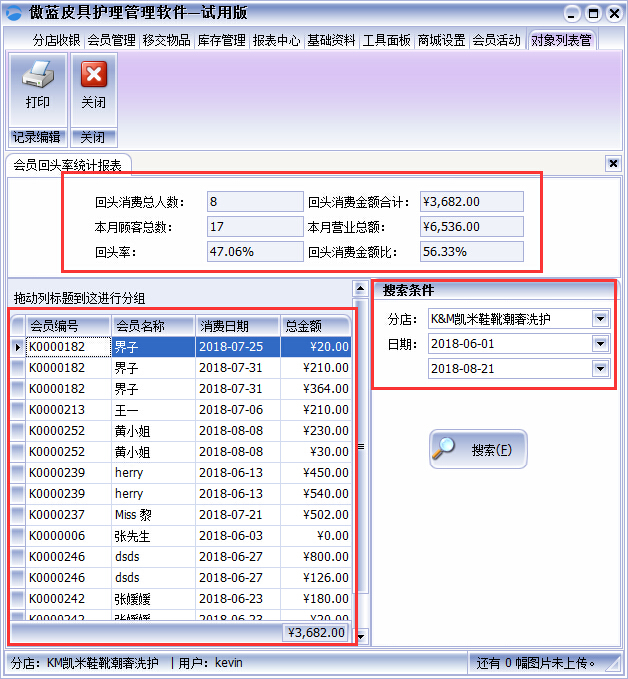Open the 库存管理 menu tab
The height and width of the screenshot is (679, 628).
221,41
